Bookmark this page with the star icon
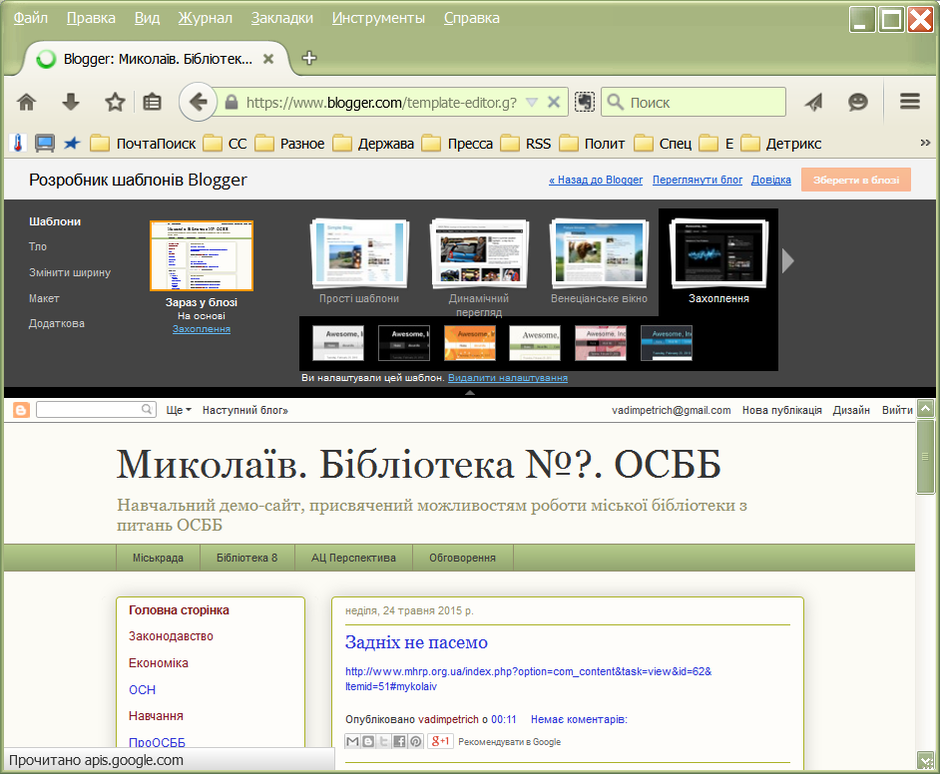This screenshot has height=774, width=940. coord(115,103)
